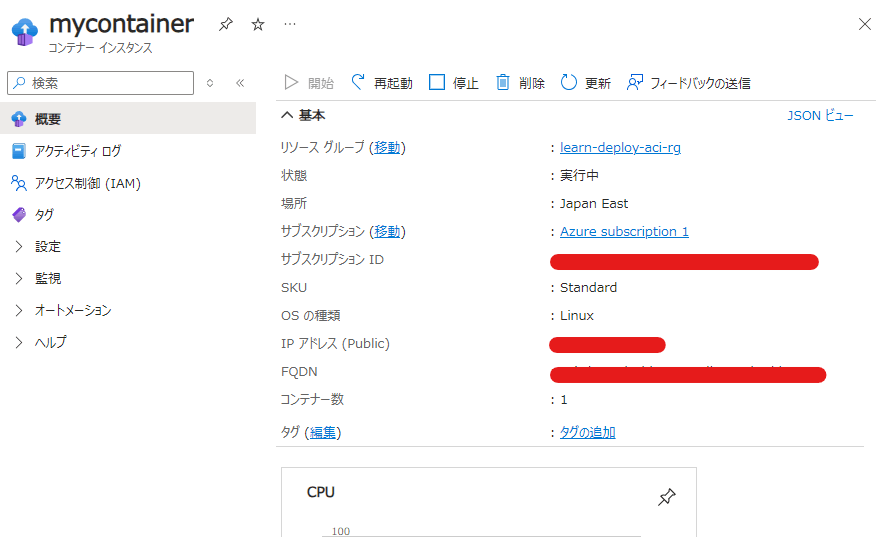The image size is (876, 537).
Task: Pin the CPU chart to dashboard
Action: coord(666,497)
